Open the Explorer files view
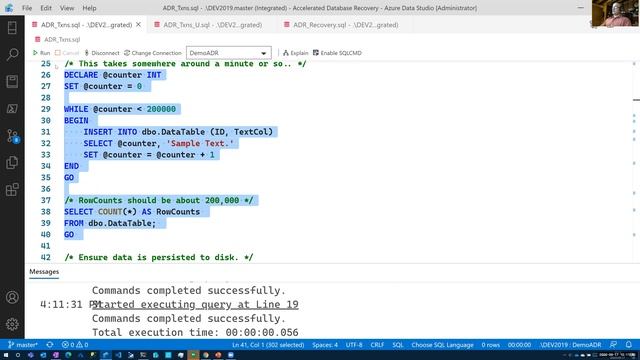The height and width of the screenshot is (360, 640). pos(12,162)
